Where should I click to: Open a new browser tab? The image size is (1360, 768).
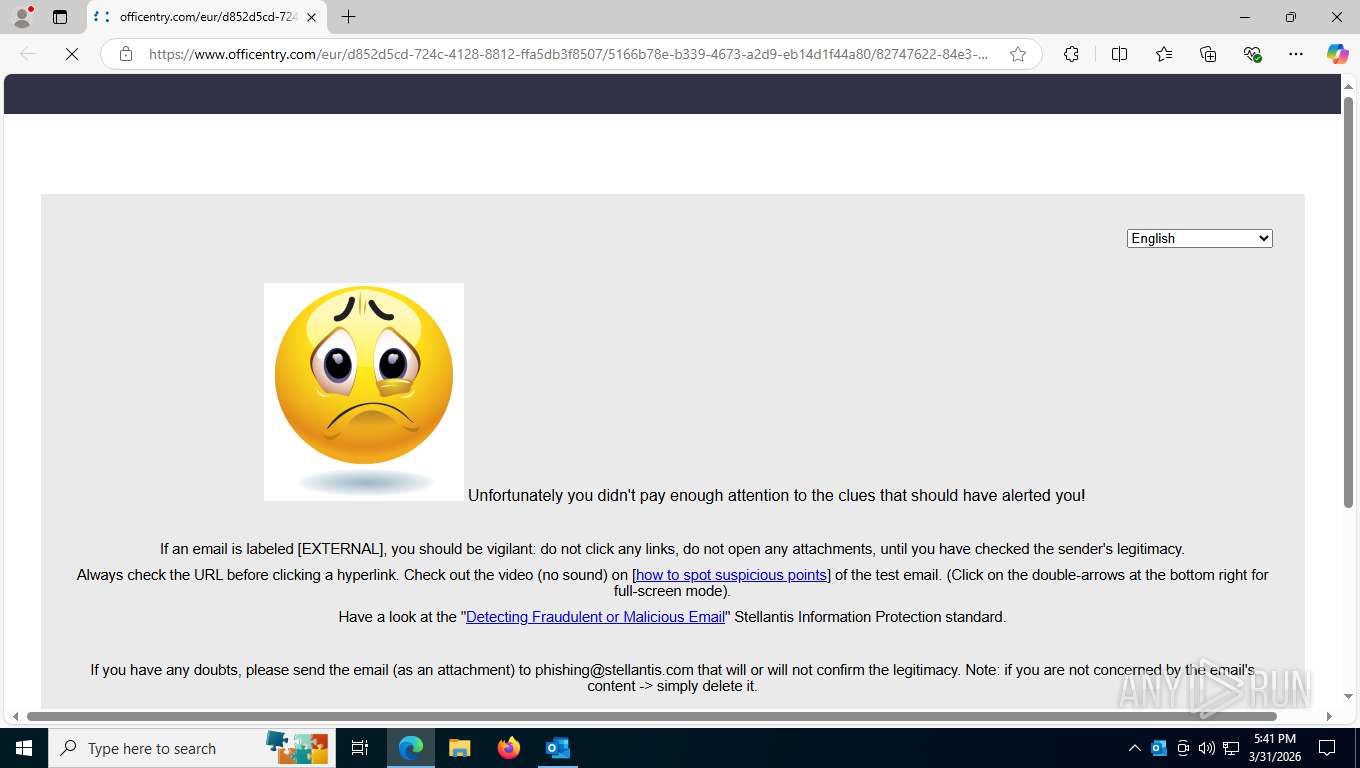pyautogui.click(x=348, y=17)
